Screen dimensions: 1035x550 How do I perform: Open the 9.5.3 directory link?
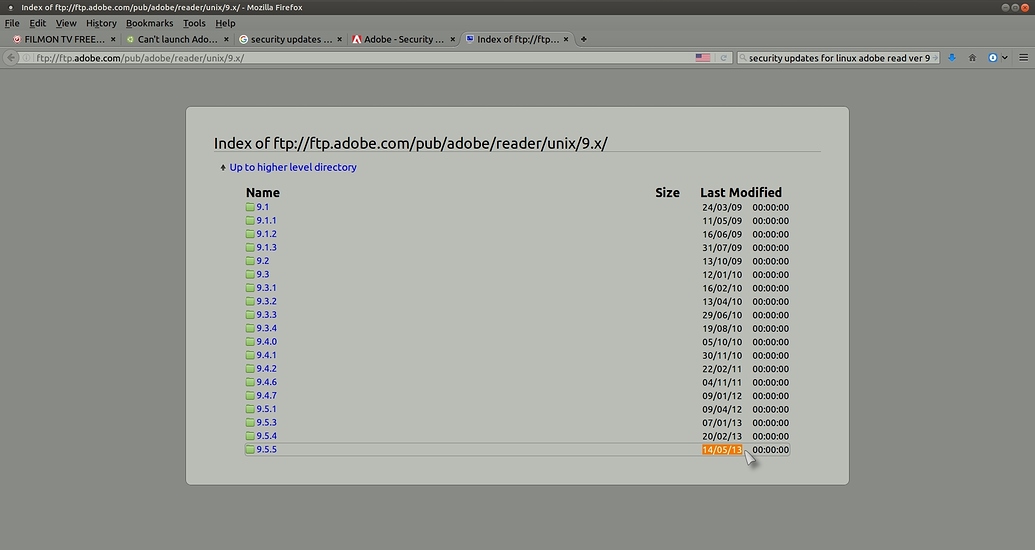tap(267, 423)
